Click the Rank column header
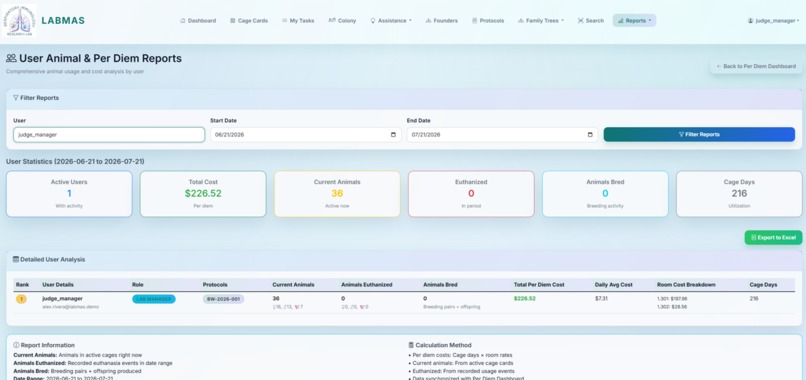 coord(22,284)
